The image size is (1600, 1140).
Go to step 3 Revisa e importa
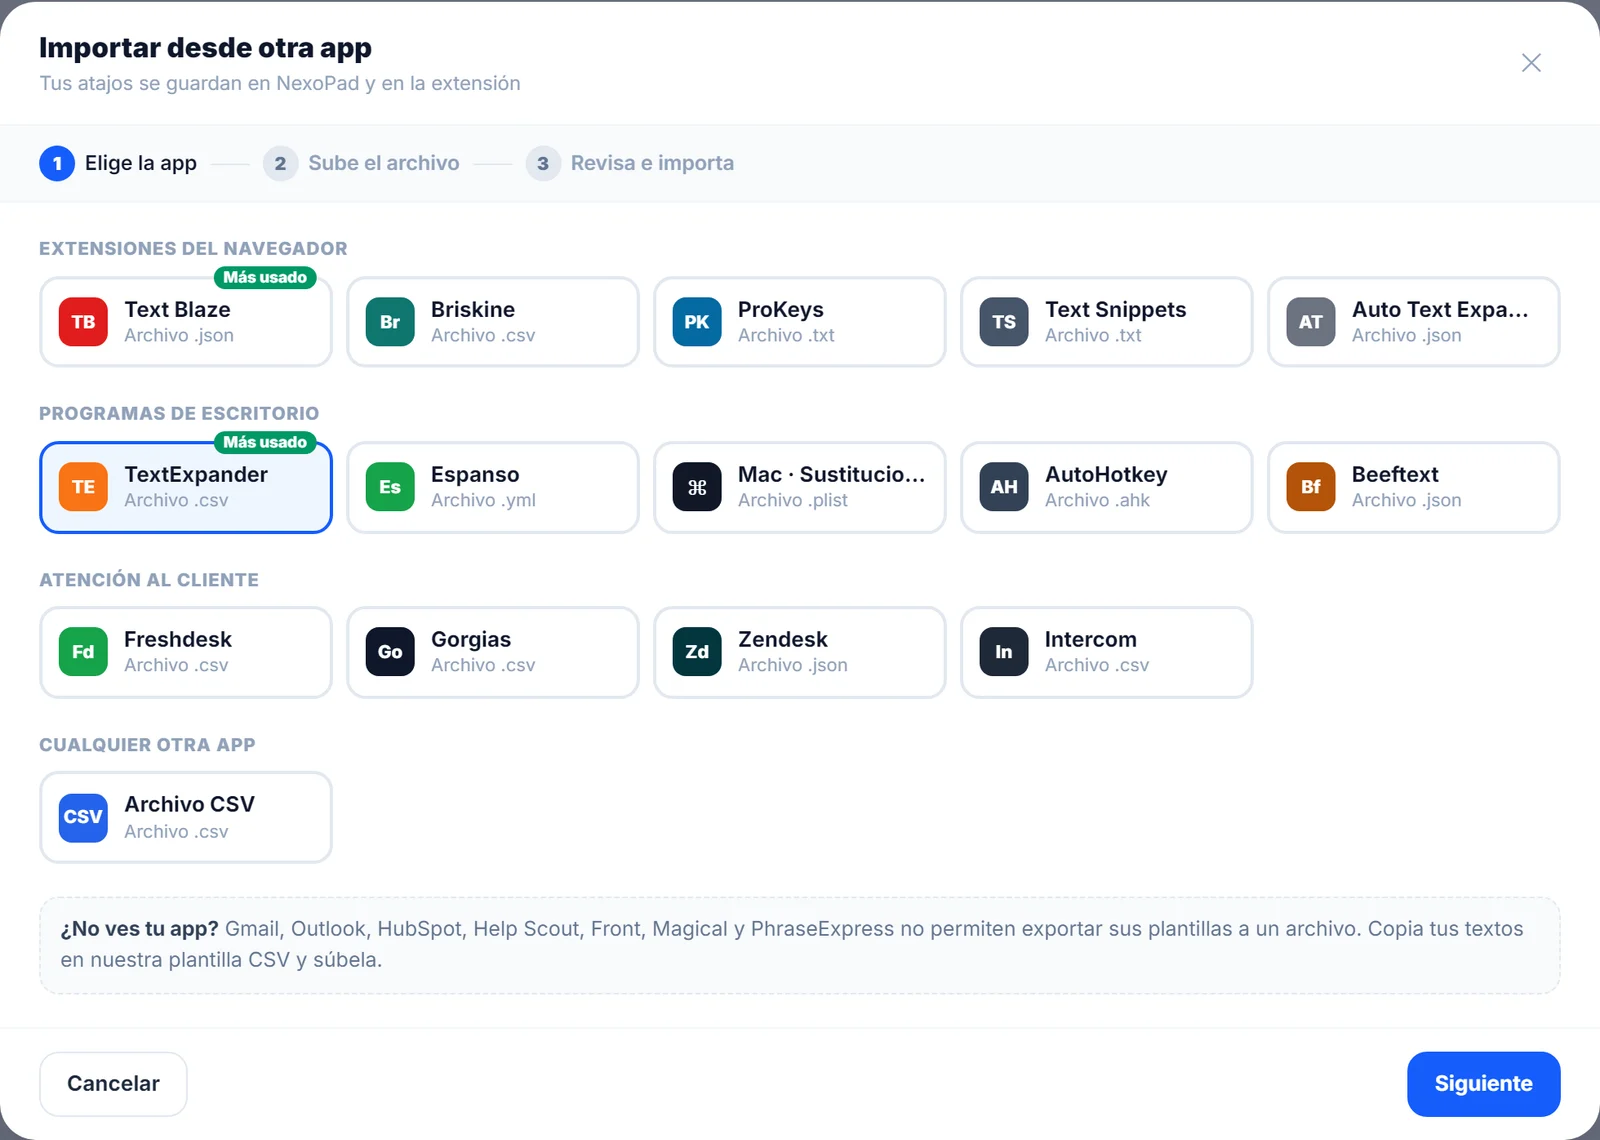point(630,163)
